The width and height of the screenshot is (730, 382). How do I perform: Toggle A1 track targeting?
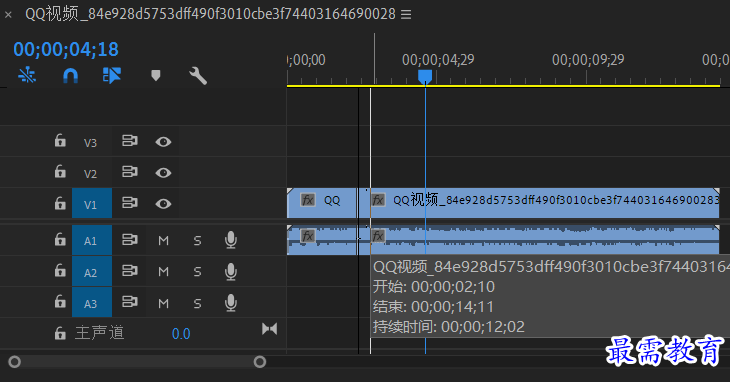(x=92, y=240)
